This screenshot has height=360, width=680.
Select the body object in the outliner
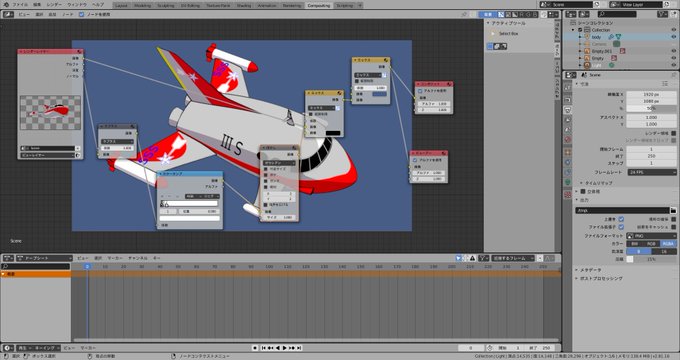[596, 37]
